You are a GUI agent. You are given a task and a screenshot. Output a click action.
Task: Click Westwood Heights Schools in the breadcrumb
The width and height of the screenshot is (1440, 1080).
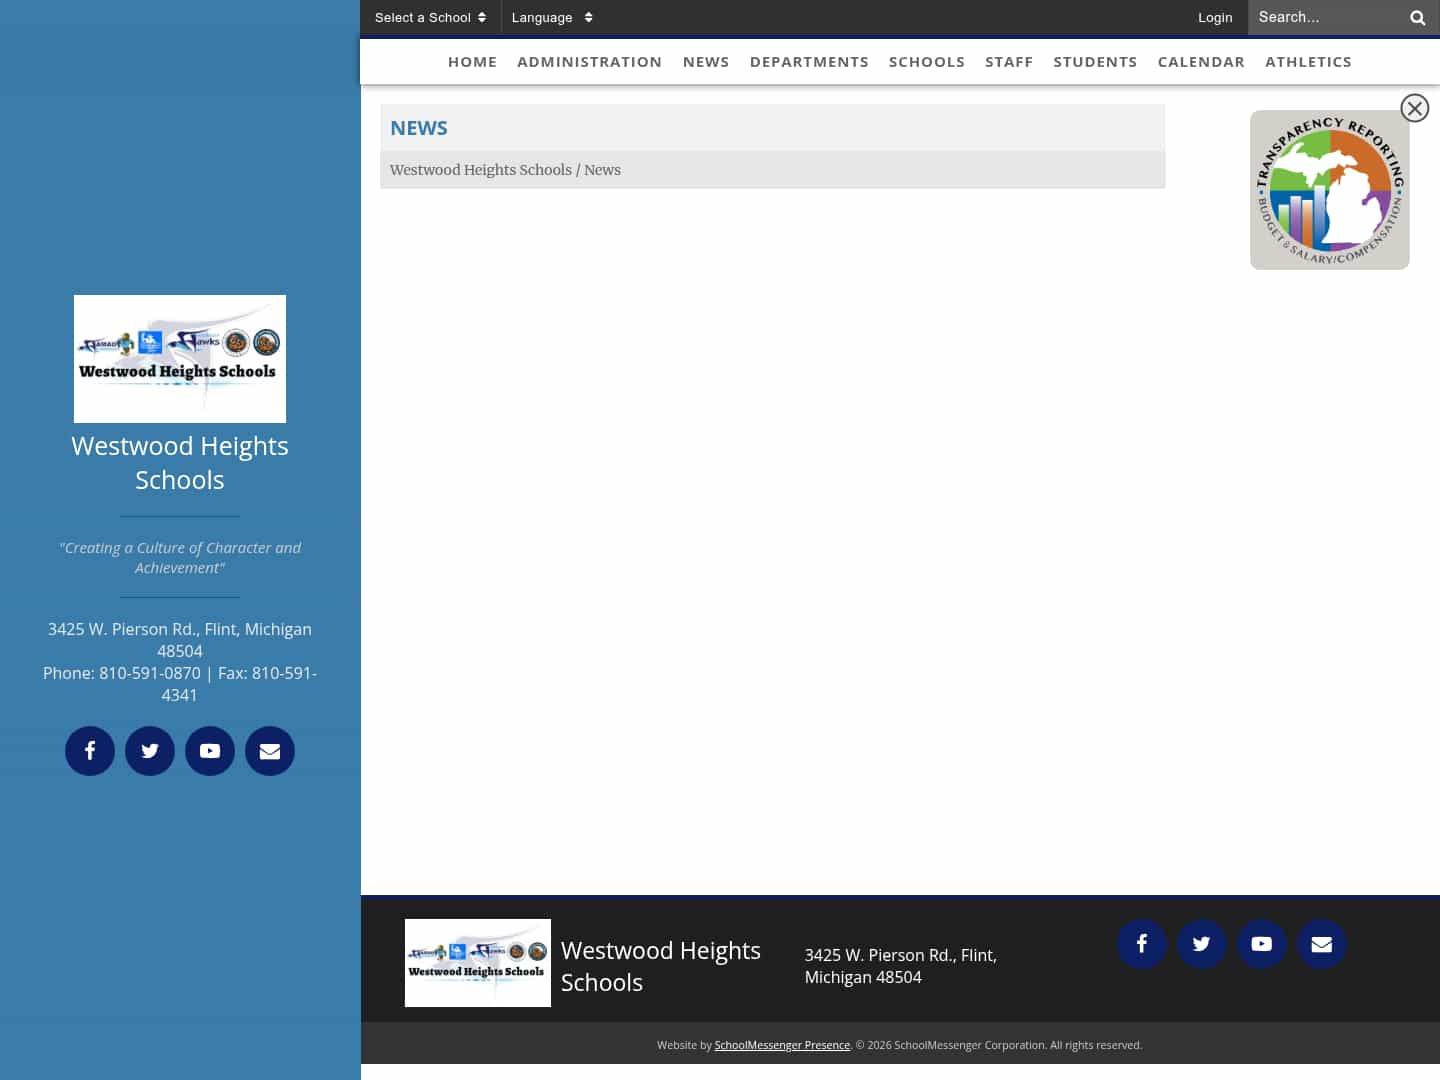tap(481, 170)
